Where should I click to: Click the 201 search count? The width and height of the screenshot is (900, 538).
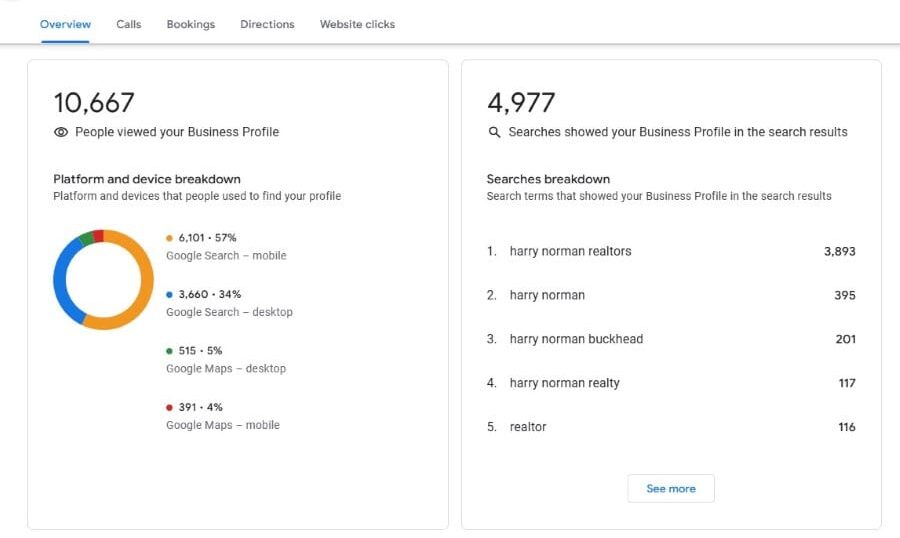click(x=845, y=339)
